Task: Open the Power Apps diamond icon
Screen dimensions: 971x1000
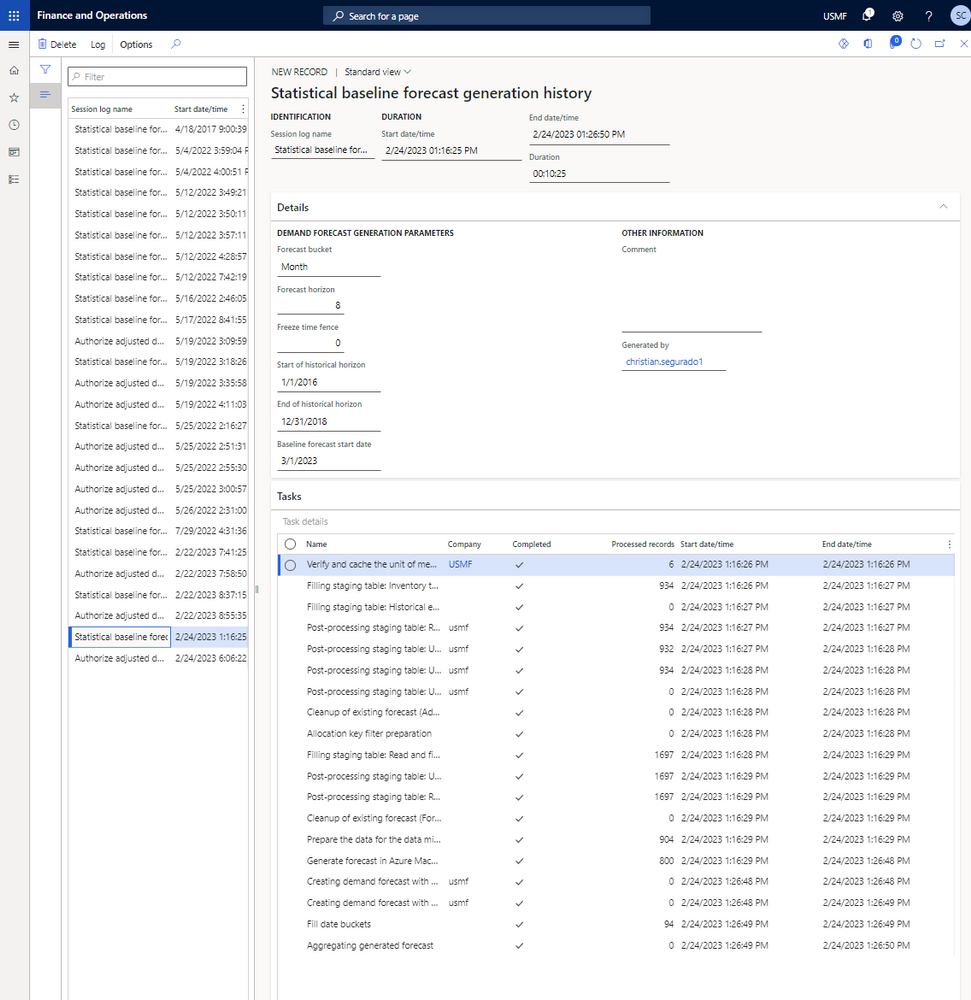Action: 843,44
